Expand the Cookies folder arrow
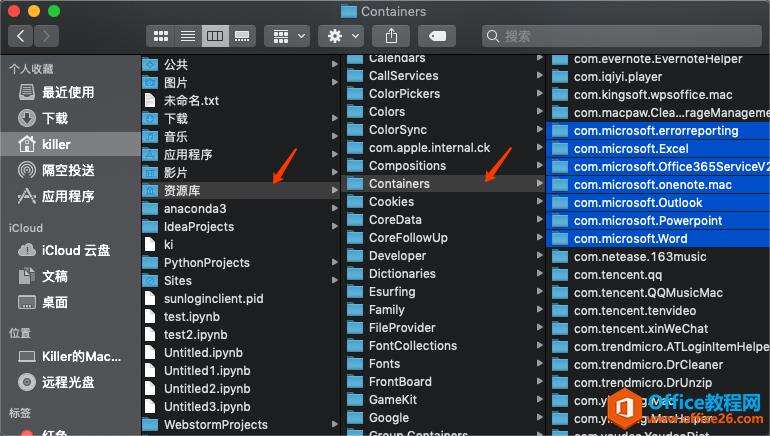Image resolution: width=770 pixels, height=436 pixels. click(540, 201)
